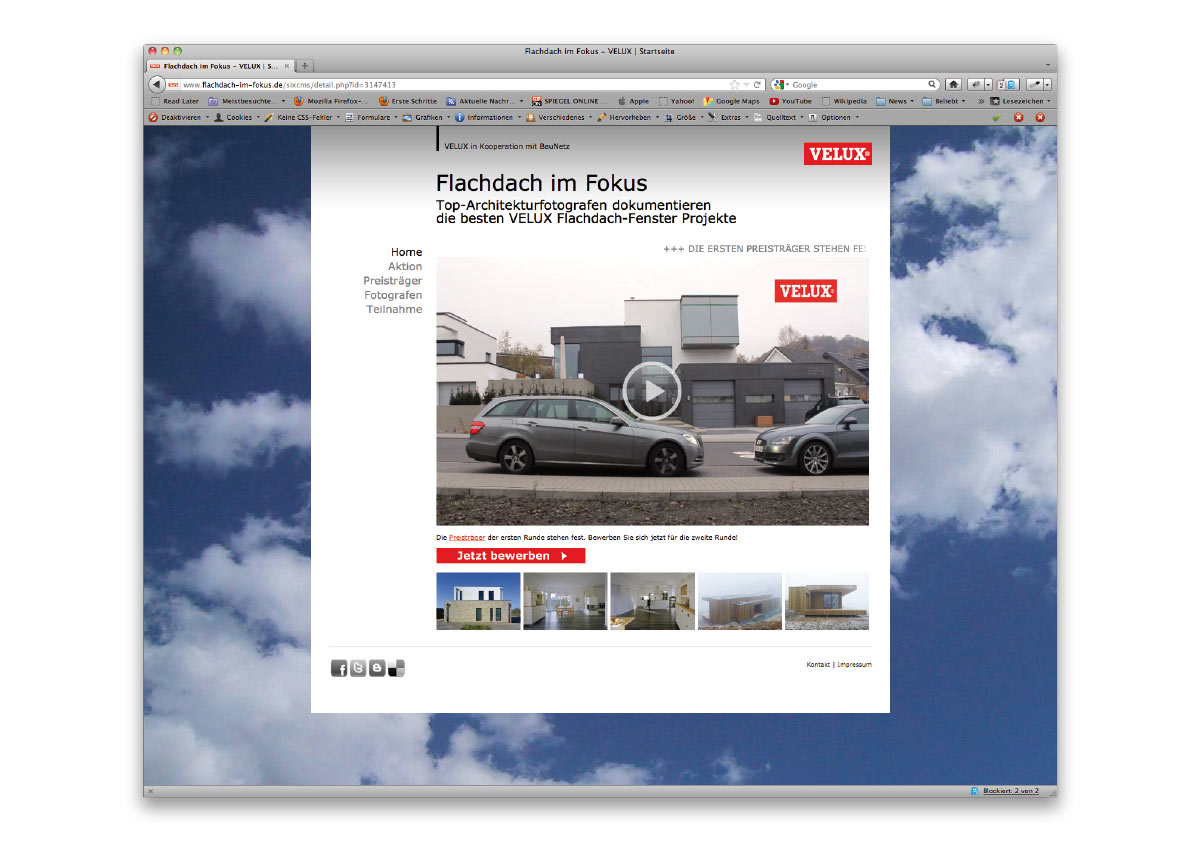Open a new tab with the plus button
Screen dimensions: 1200x860
pos(306,65)
